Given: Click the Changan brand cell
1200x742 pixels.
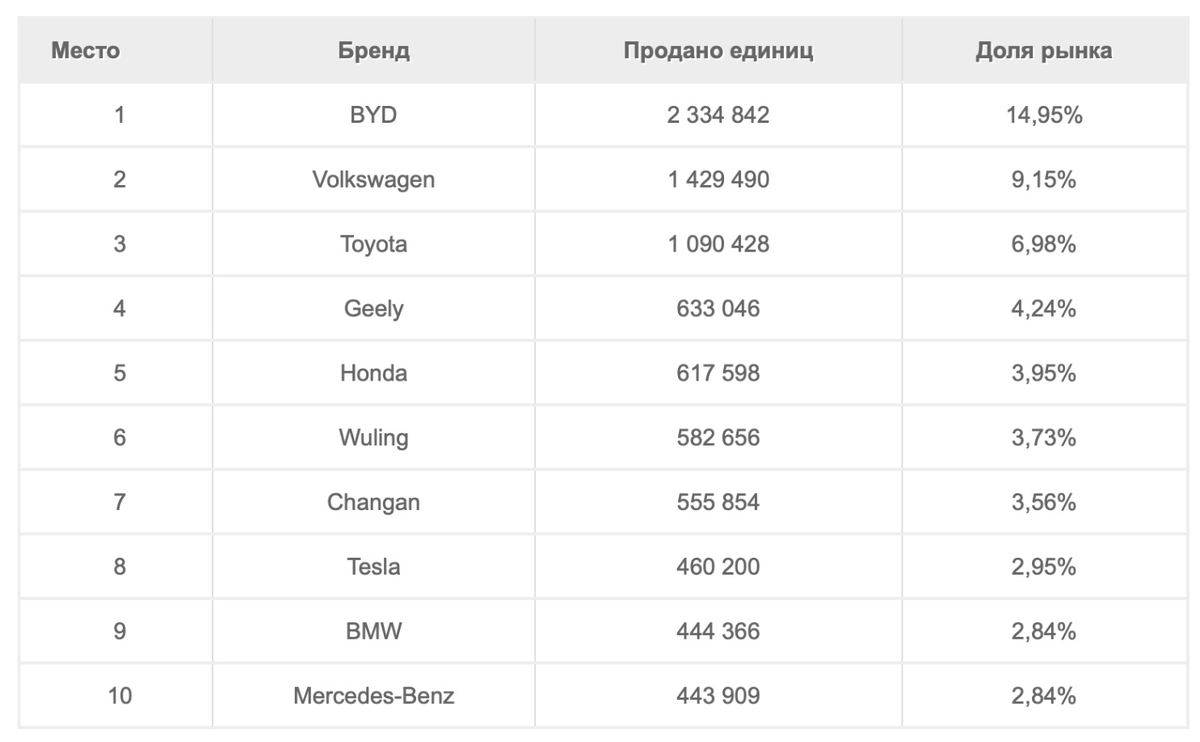Looking at the screenshot, I should (x=373, y=502).
